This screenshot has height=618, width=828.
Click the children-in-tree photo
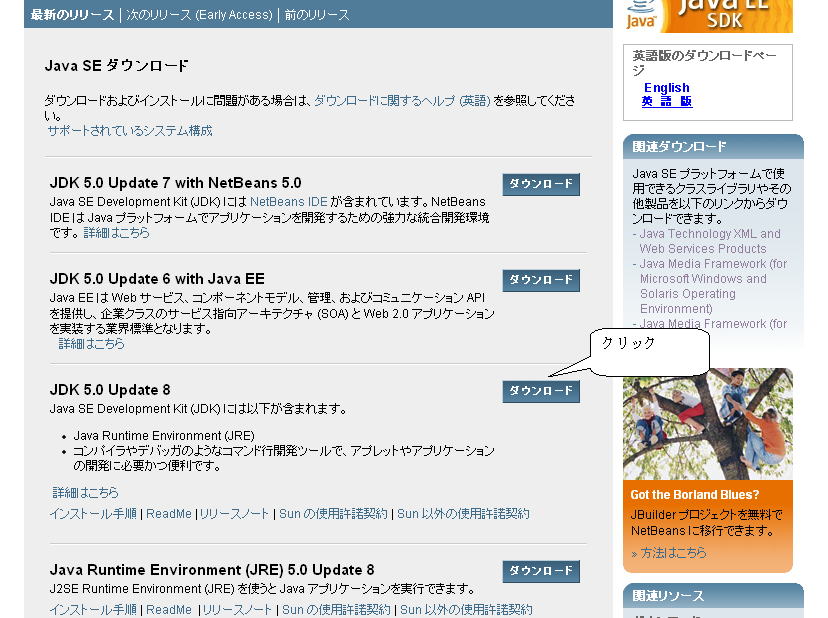point(708,424)
